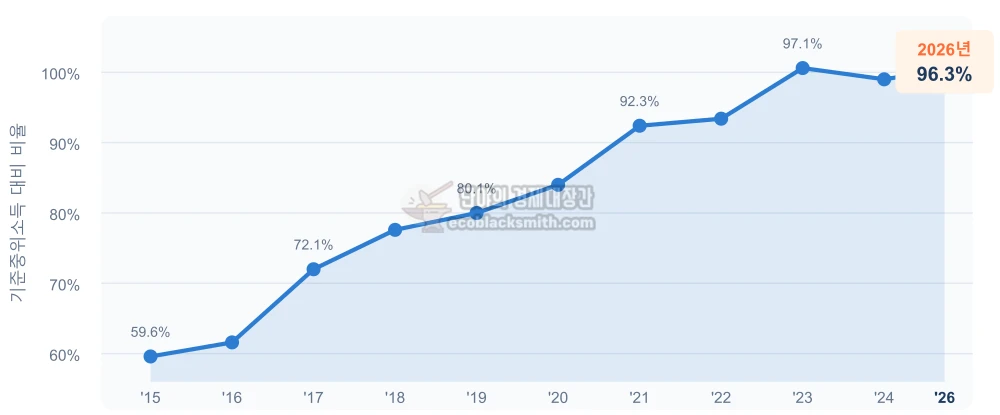Click the '26 x-axis label

pyautogui.click(x=944, y=398)
